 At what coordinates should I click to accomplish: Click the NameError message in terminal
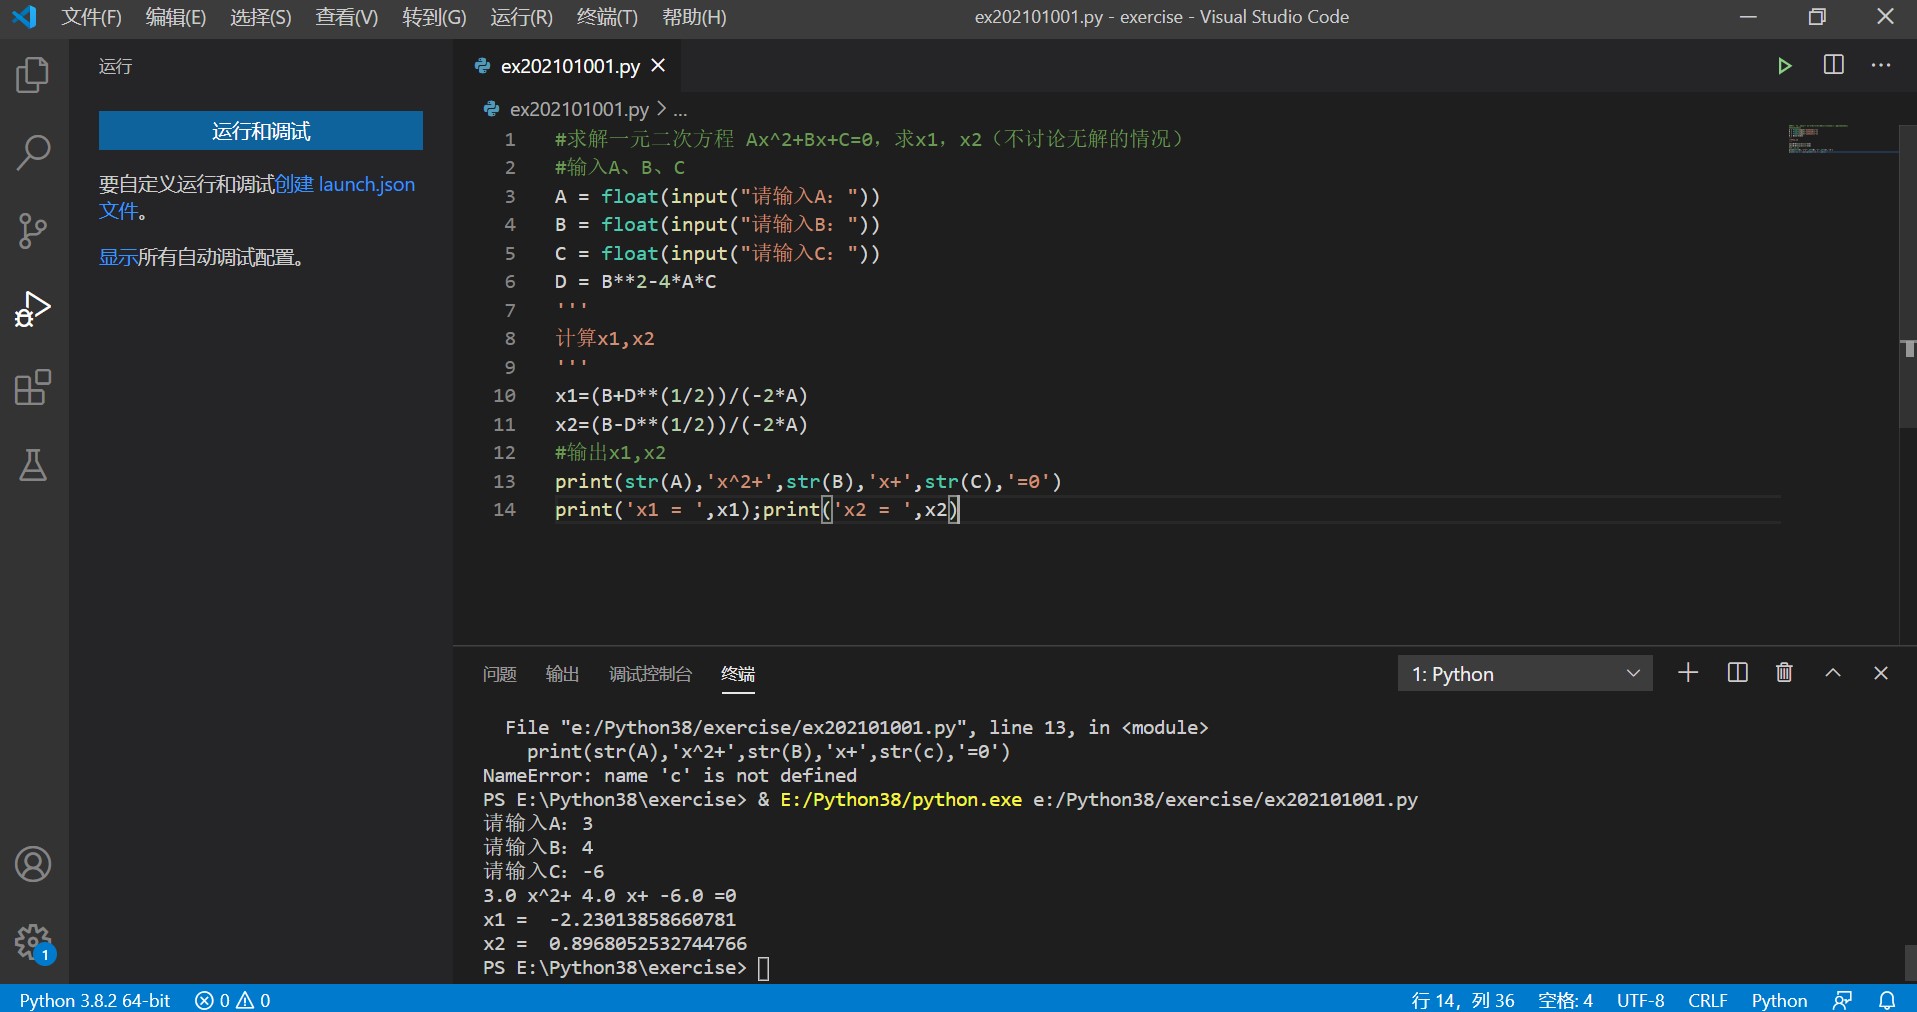click(670, 776)
